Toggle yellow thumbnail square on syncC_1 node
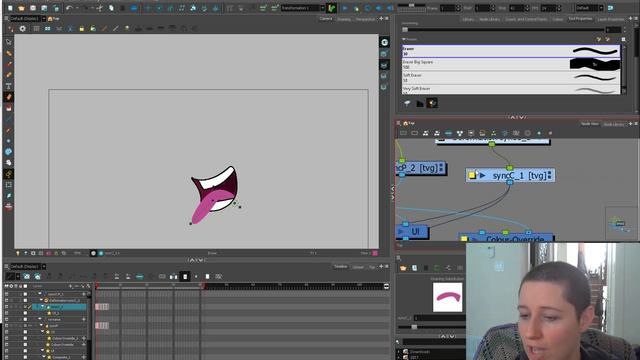Screen dimensions: 640x360 472,176
